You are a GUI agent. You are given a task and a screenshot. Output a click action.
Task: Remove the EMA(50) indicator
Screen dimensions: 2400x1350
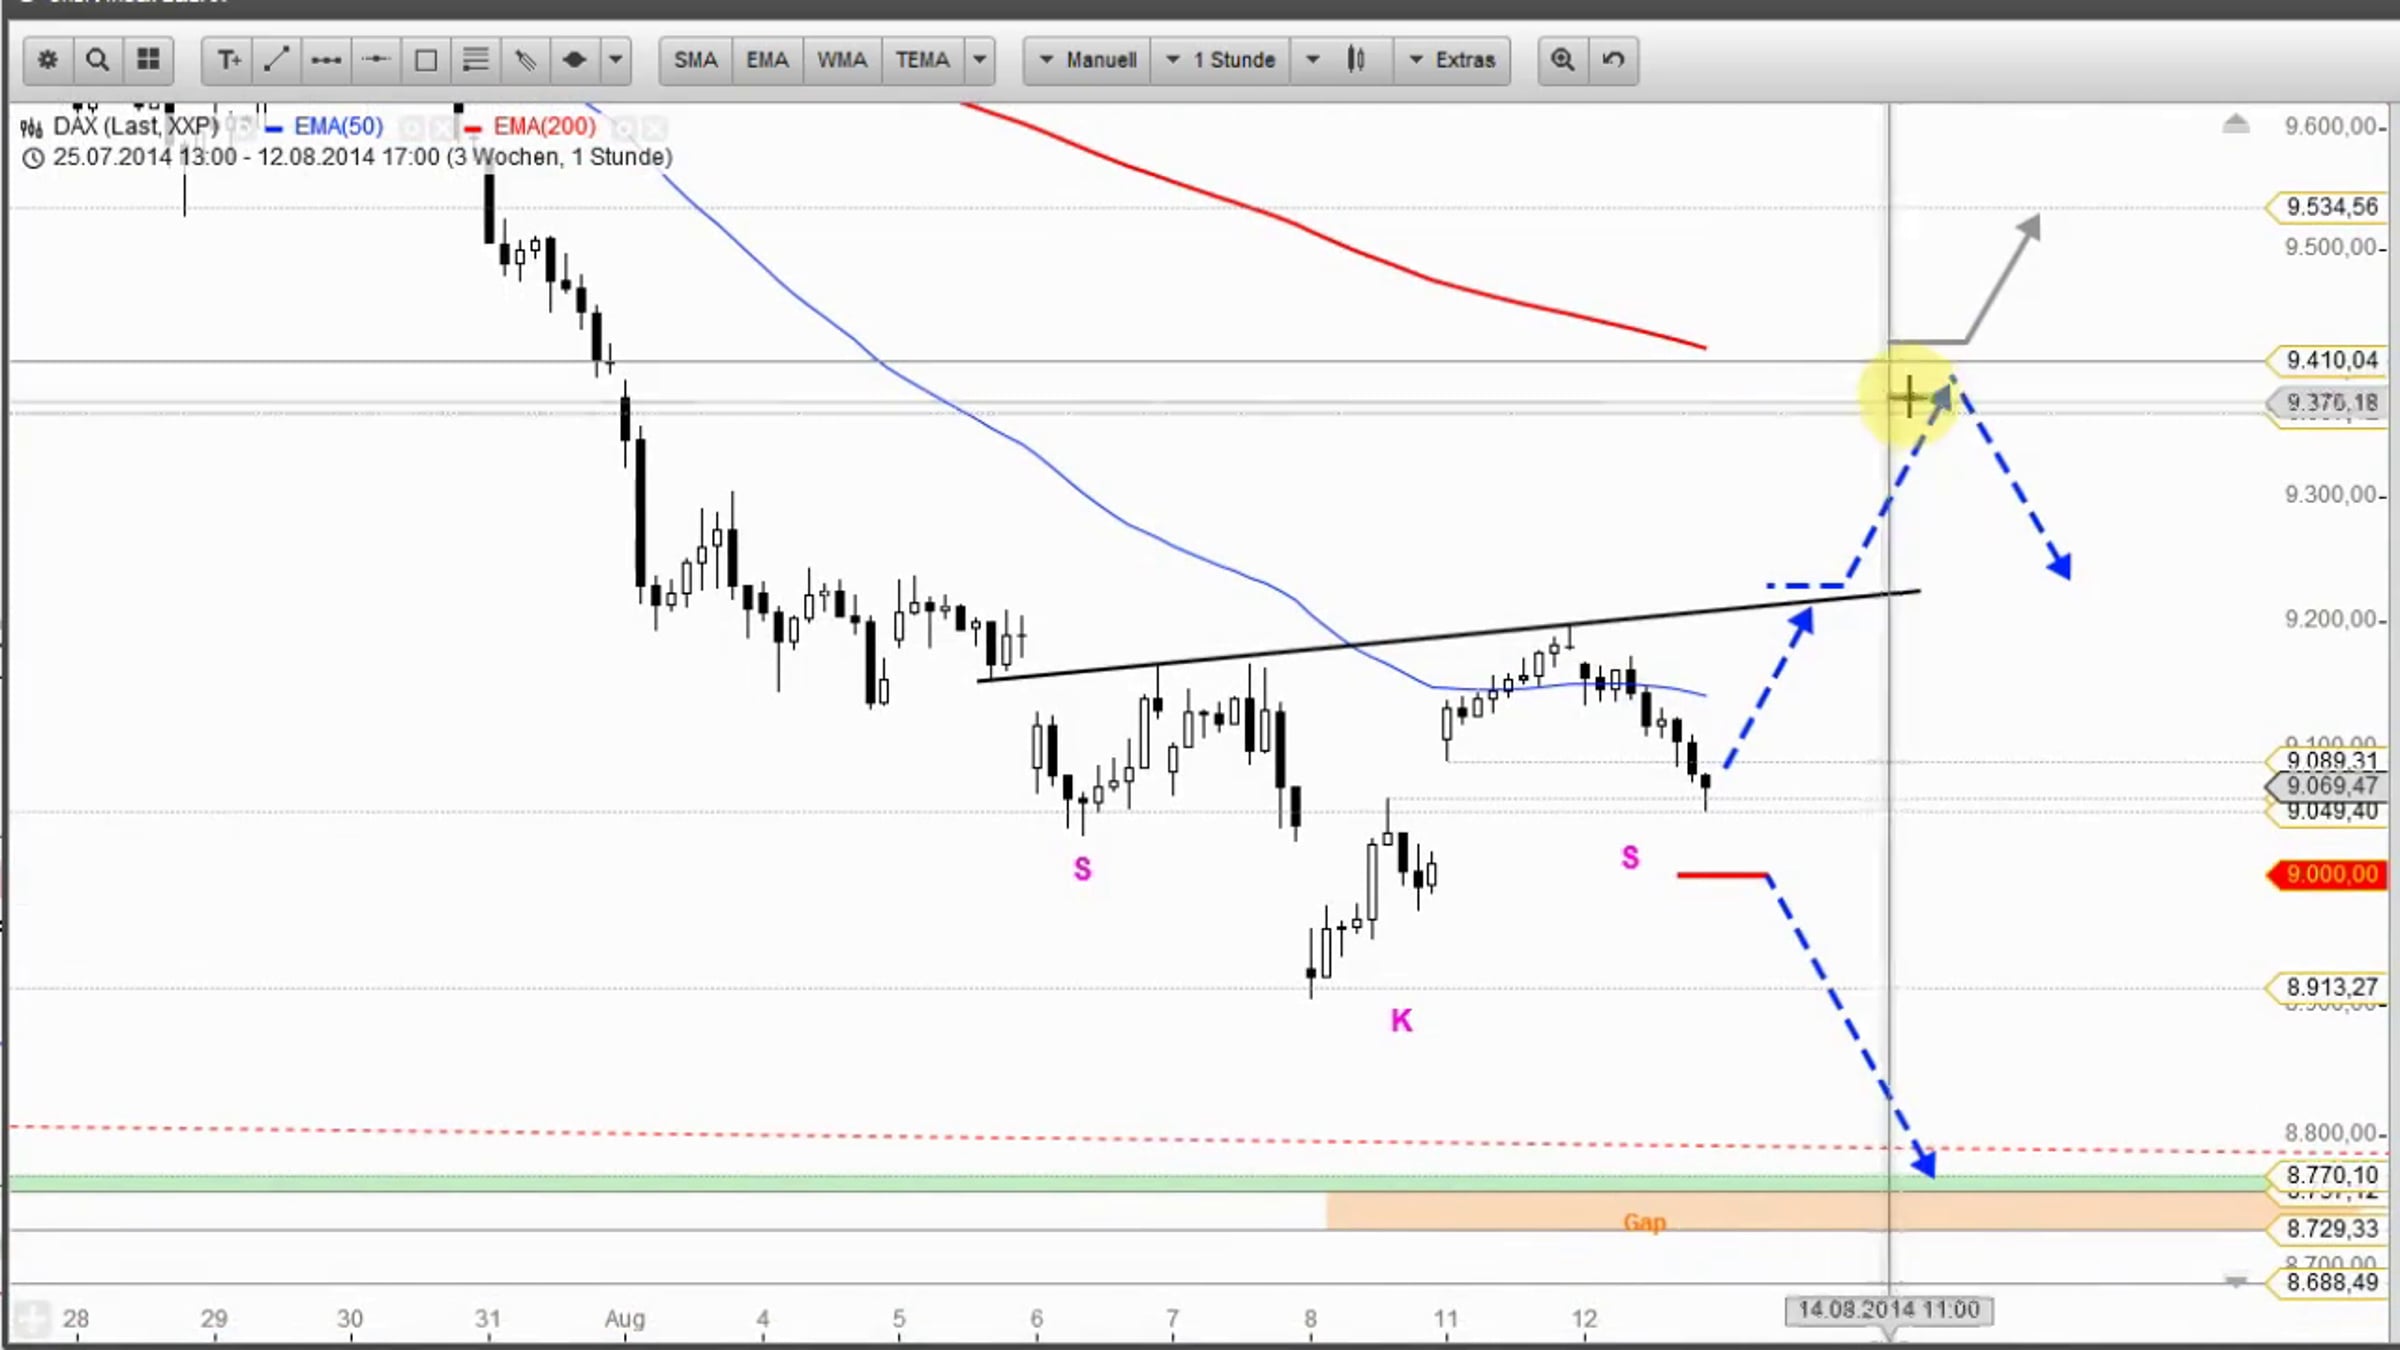(441, 128)
